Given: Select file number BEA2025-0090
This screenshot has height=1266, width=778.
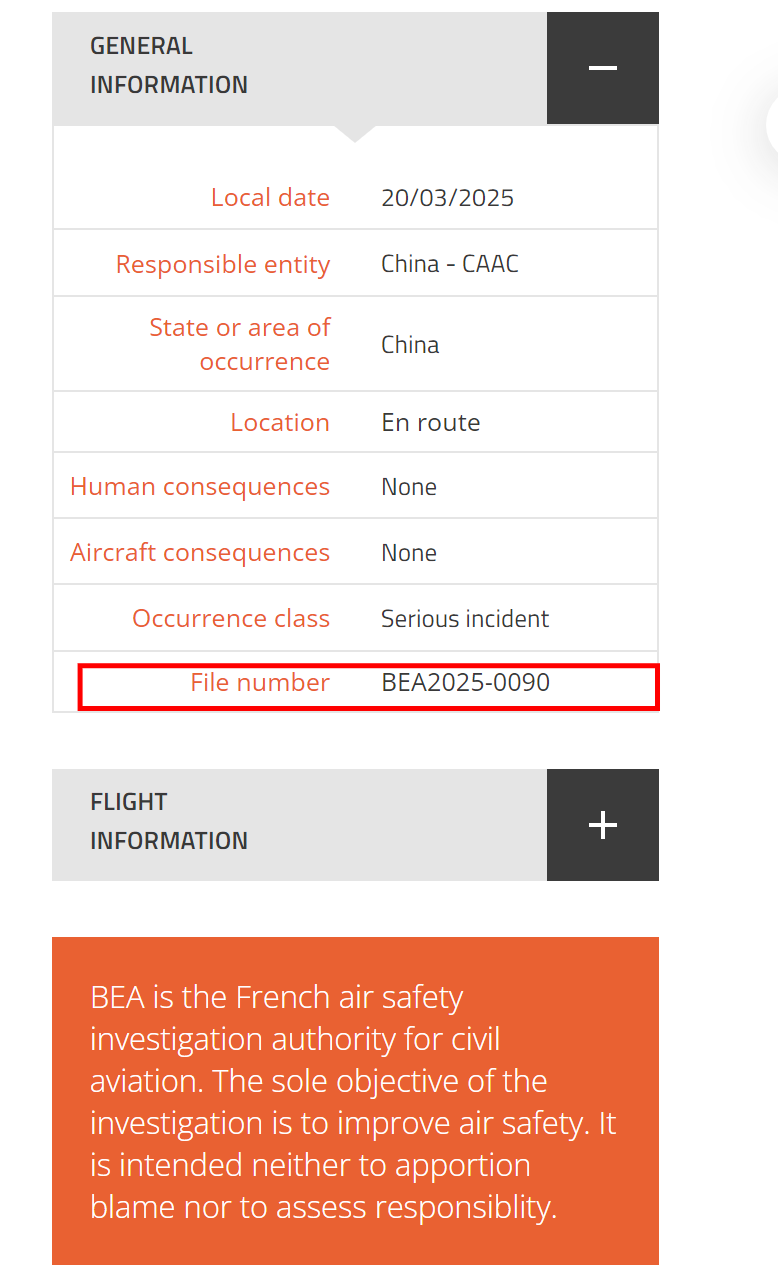Looking at the screenshot, I should click(466, 683).
